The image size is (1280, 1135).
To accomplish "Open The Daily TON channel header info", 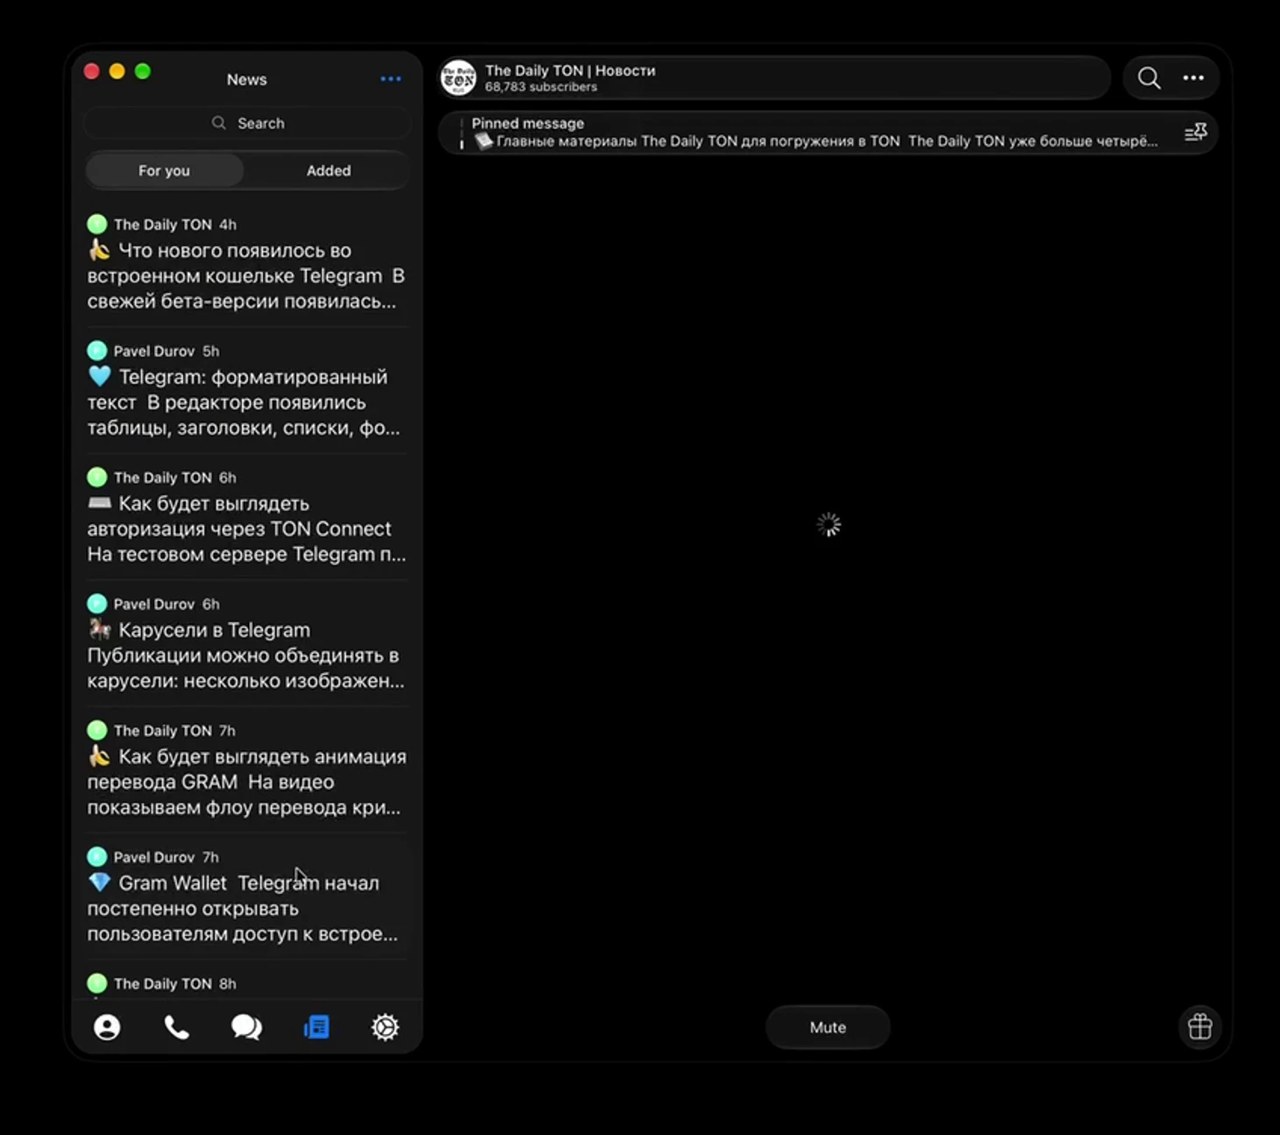I will pyautogui.click(x=775, y=78).
